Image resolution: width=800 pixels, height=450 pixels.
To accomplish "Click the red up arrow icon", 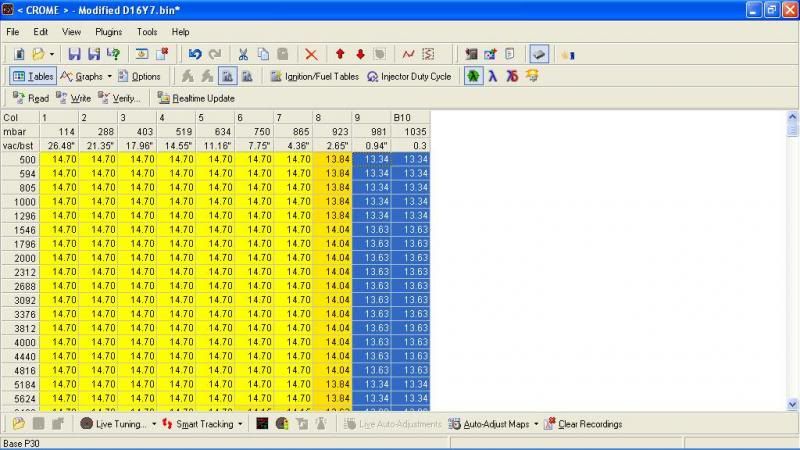I will tap(340, 54).
